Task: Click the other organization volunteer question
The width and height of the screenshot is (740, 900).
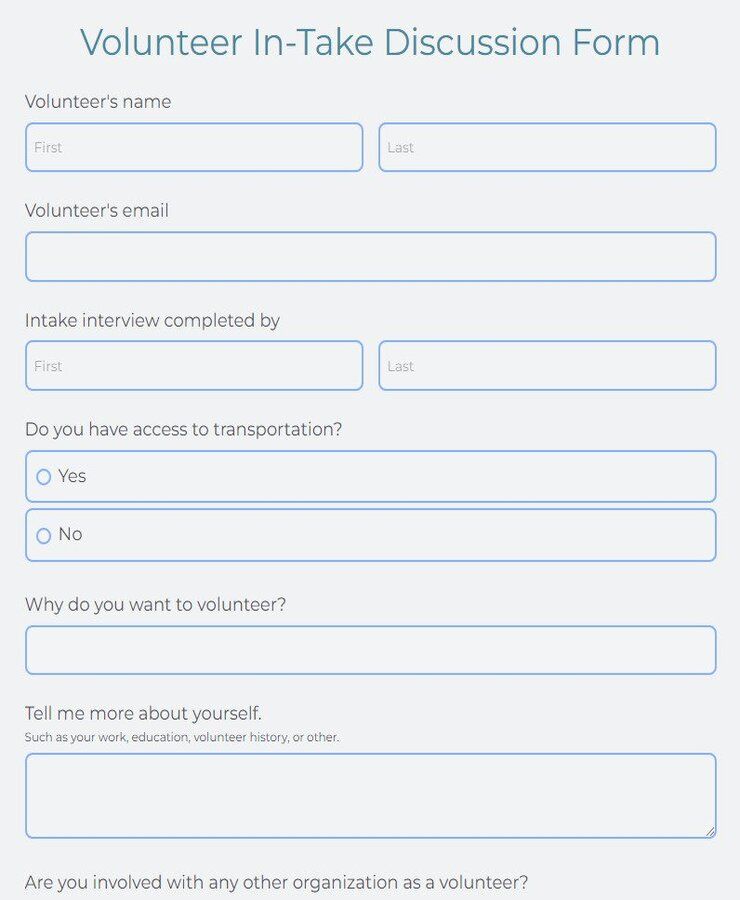Action: pos(275,883)
